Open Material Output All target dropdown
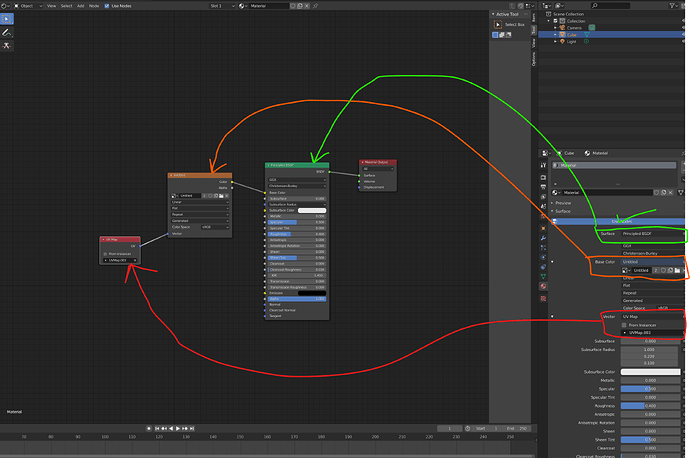 point(378,169)
